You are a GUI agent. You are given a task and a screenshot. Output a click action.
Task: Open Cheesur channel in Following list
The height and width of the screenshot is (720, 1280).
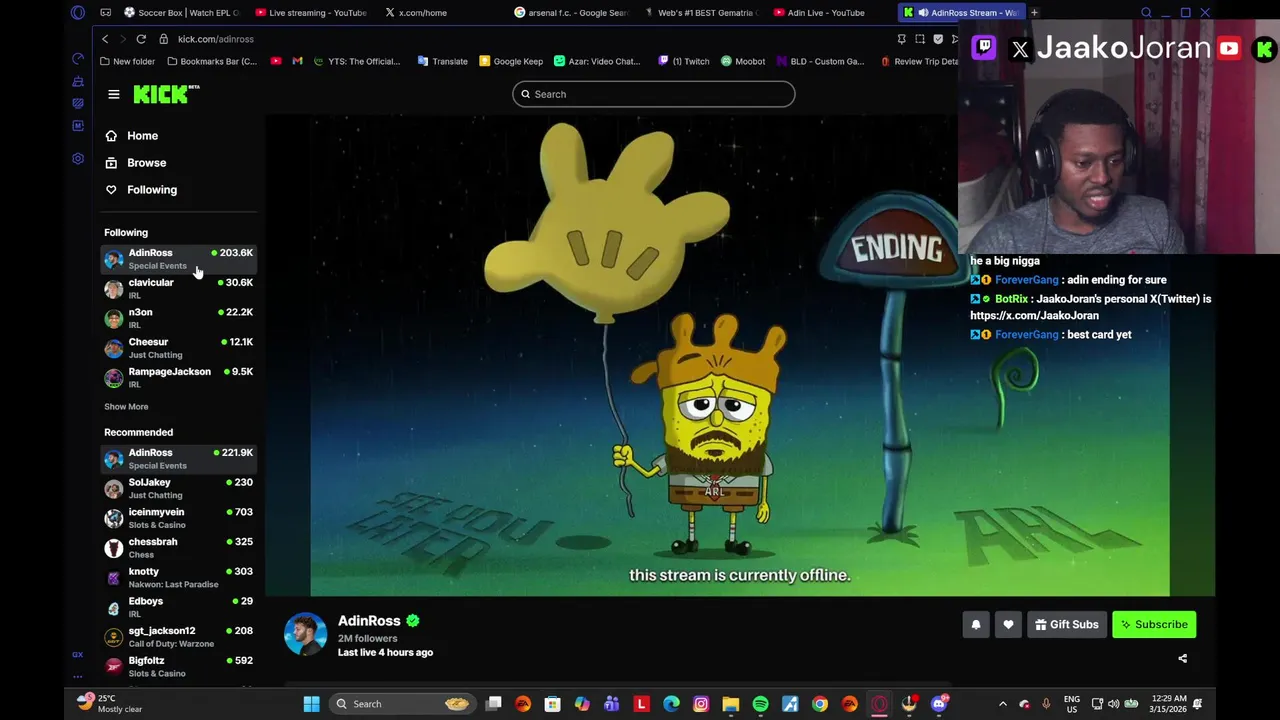click(178, 348)
